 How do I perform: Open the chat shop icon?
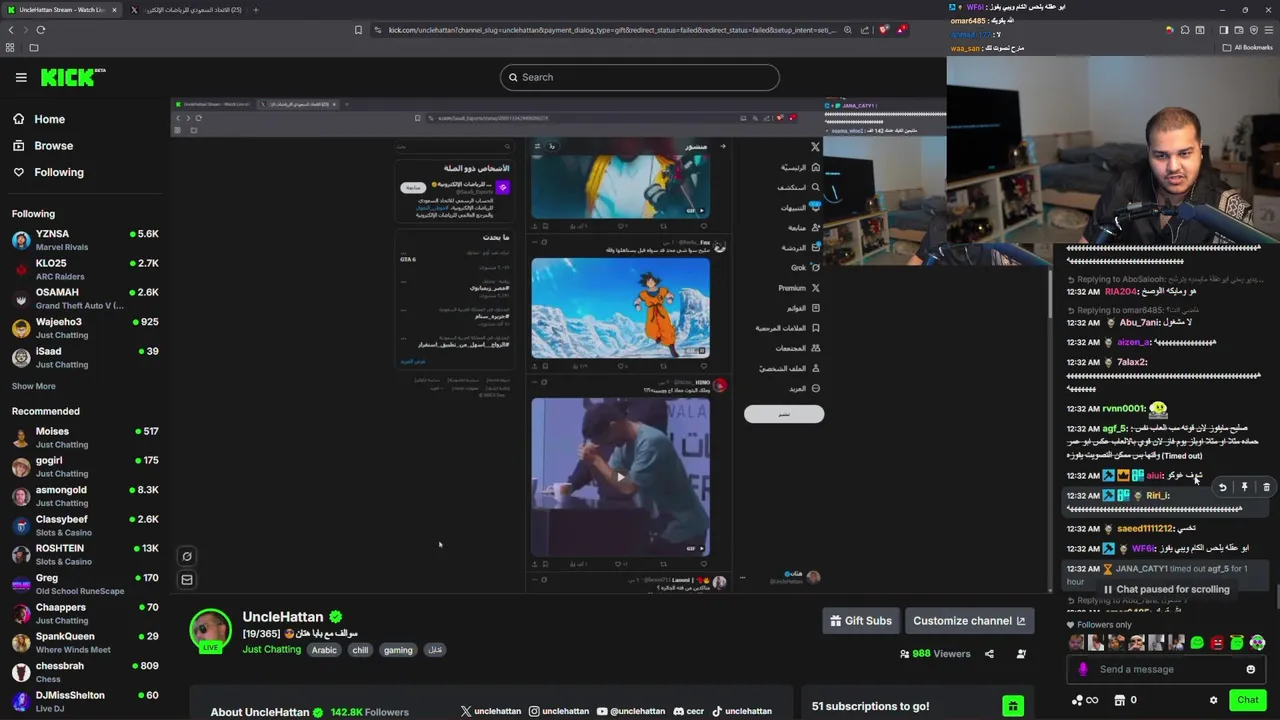coord(1120,700)
